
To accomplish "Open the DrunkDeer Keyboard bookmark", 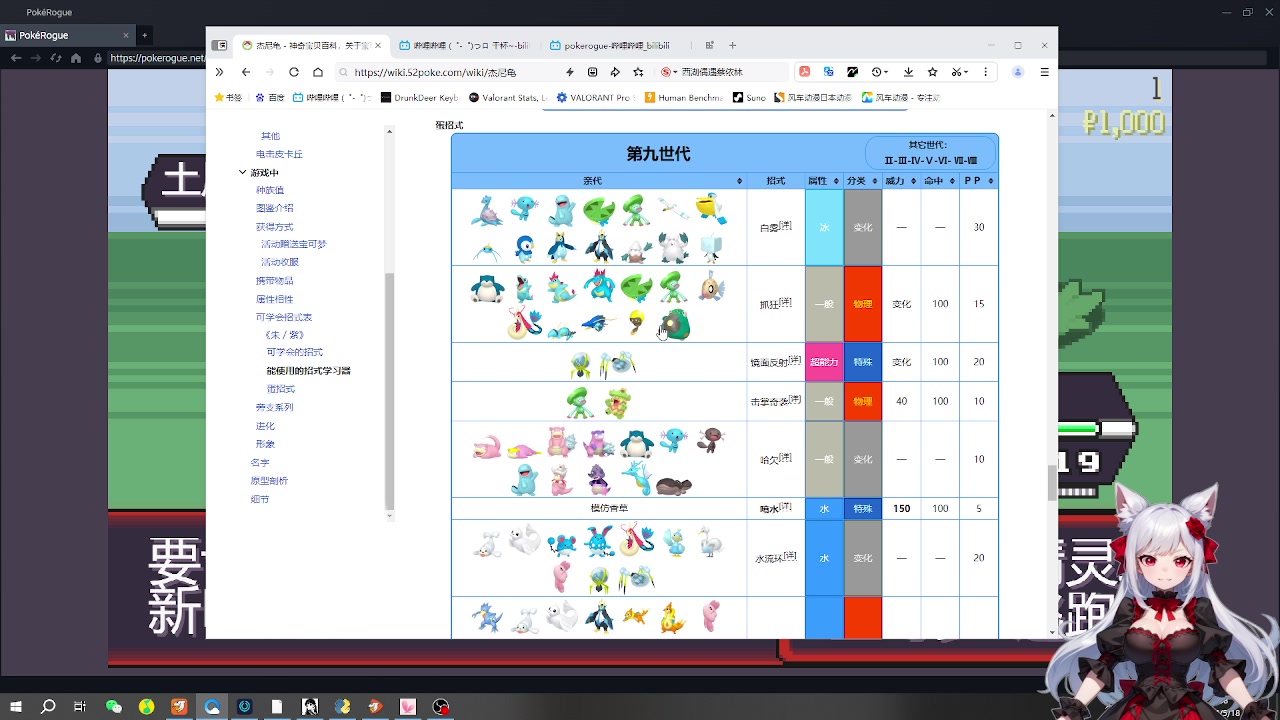I will (419, 98).
